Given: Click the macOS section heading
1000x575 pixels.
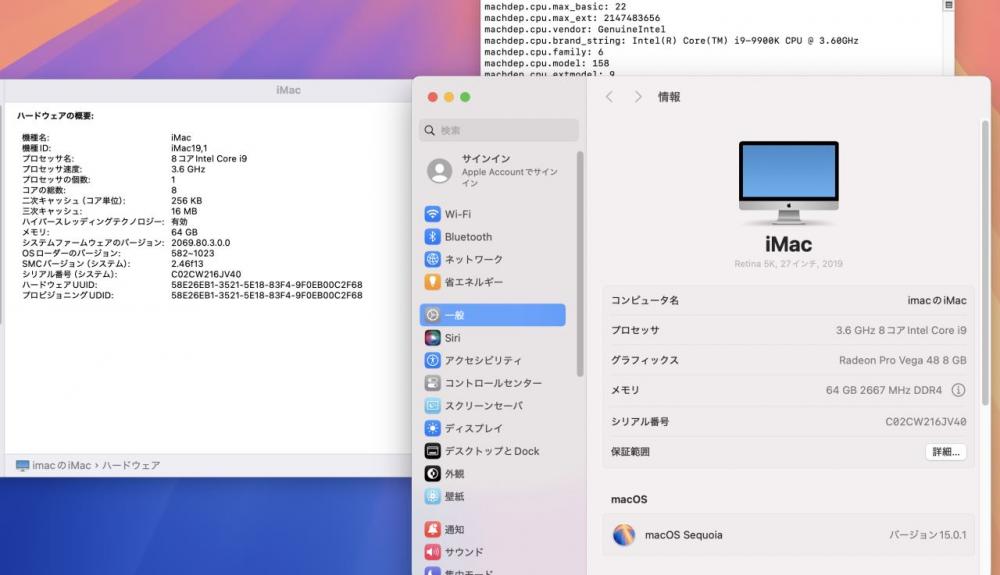Looking at the screenshot, I should pyautogui.click(x=629, y=499).
